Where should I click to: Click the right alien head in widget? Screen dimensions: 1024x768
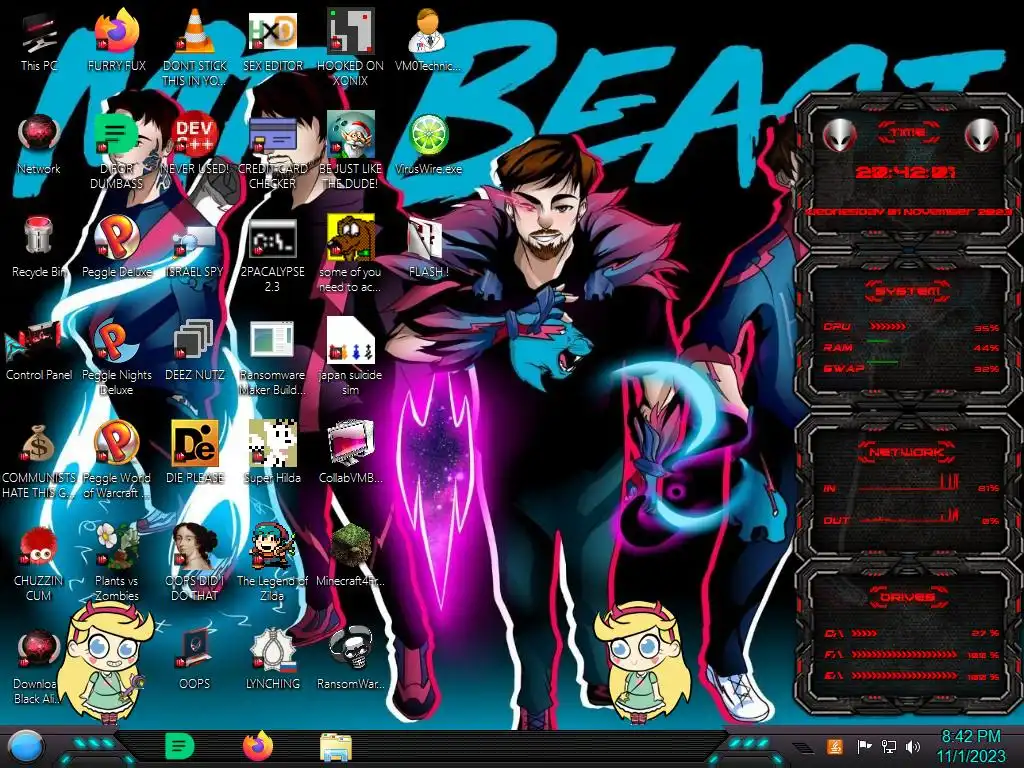(x=982, y=135)
